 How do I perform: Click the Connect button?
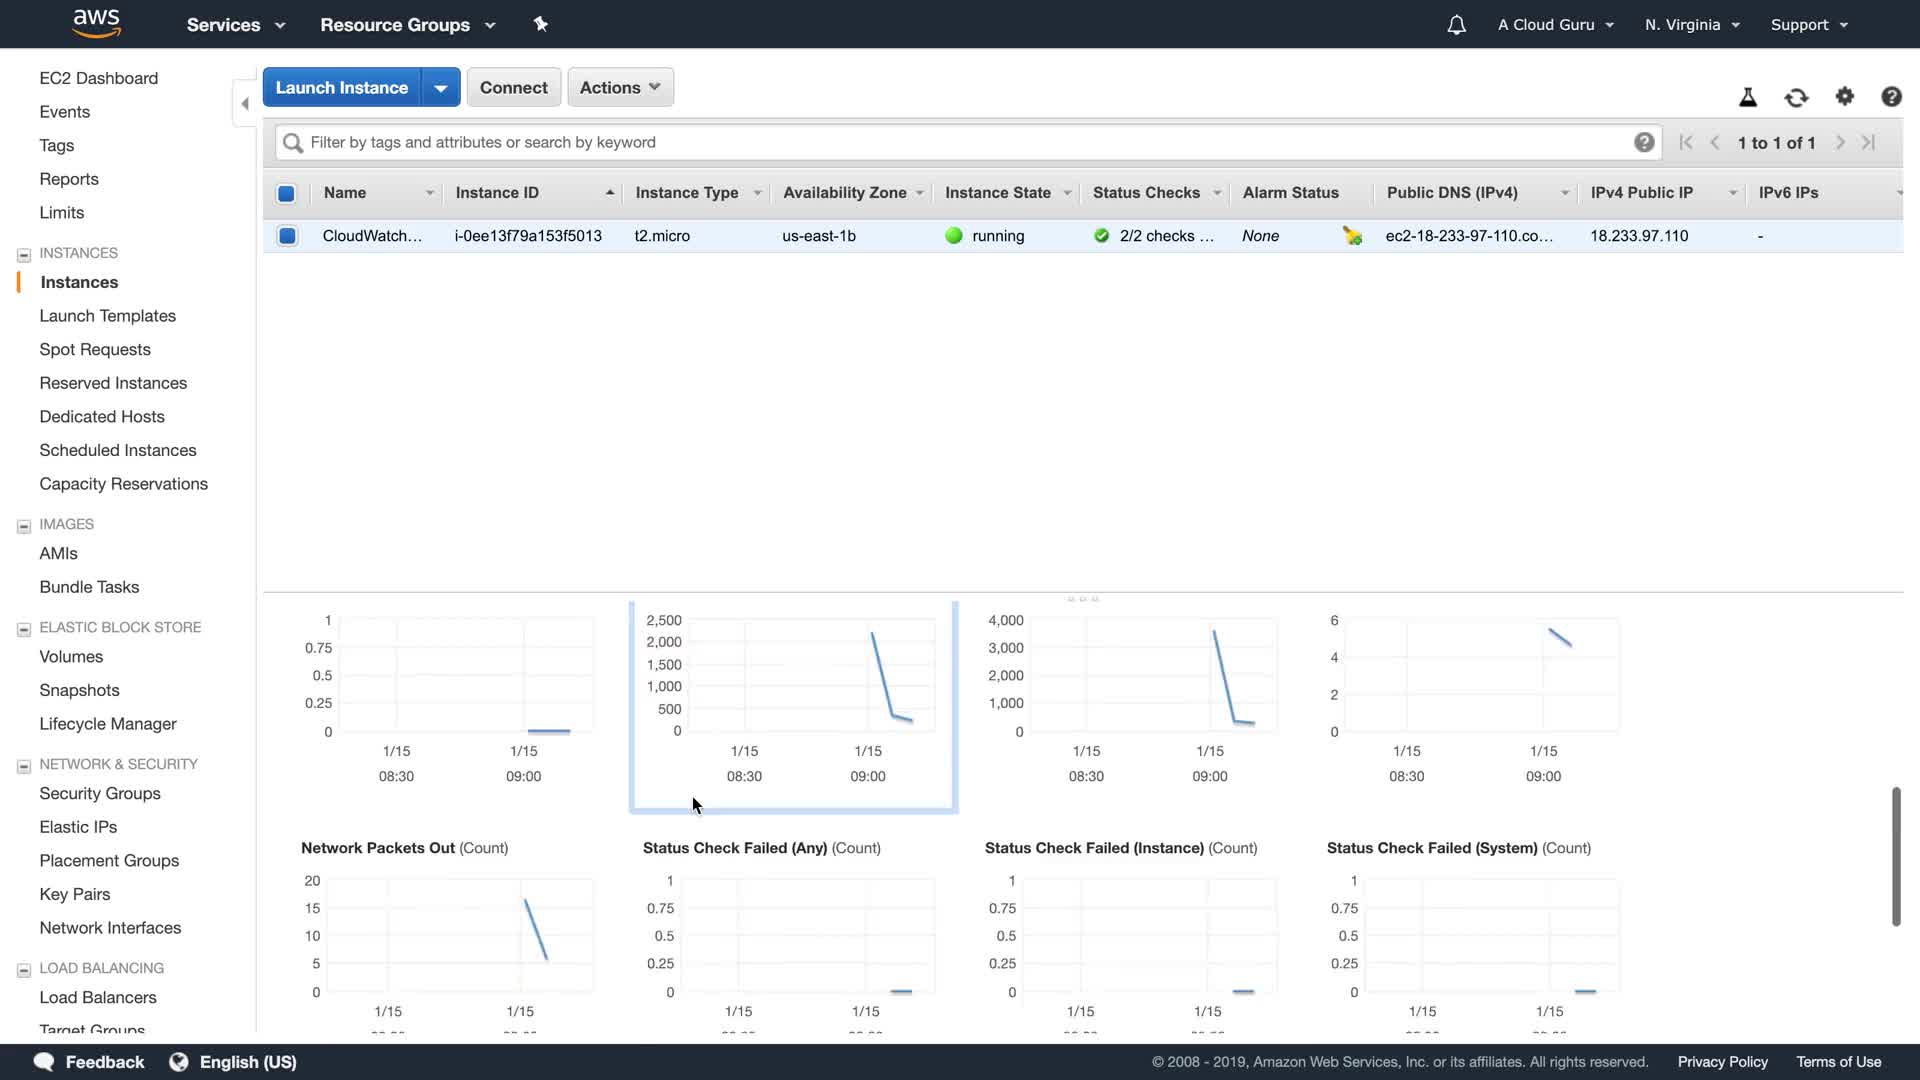click(513, 87)
